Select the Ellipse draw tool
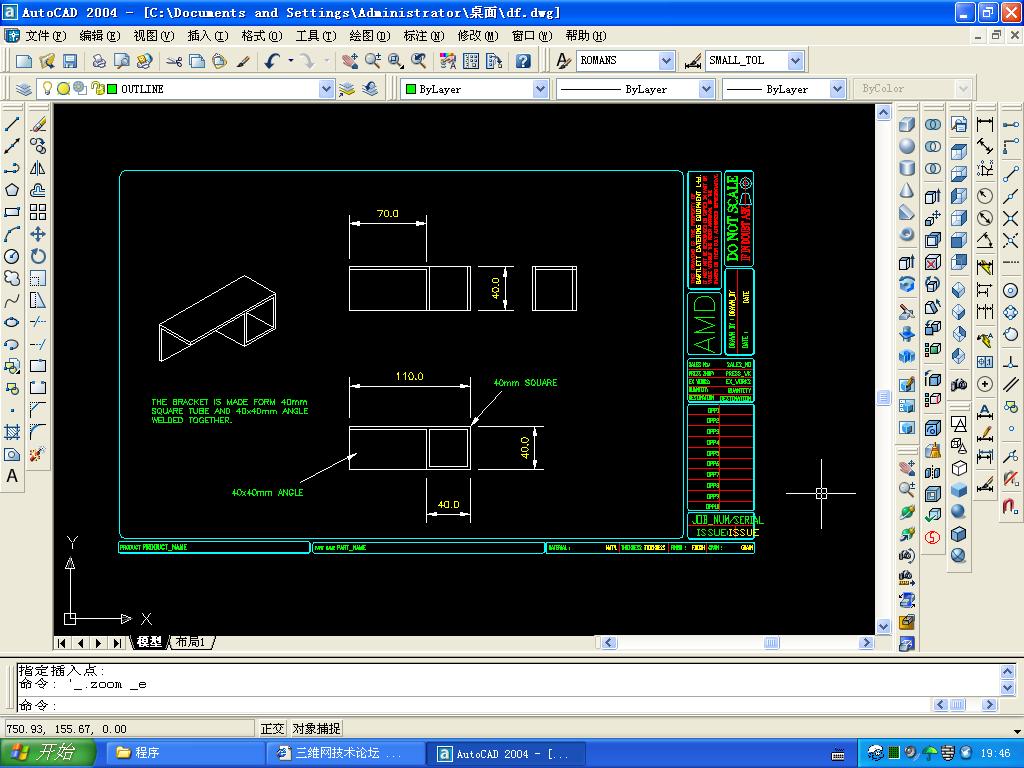The height and width of the screenshot is (768, 1024). pos(12,322)
